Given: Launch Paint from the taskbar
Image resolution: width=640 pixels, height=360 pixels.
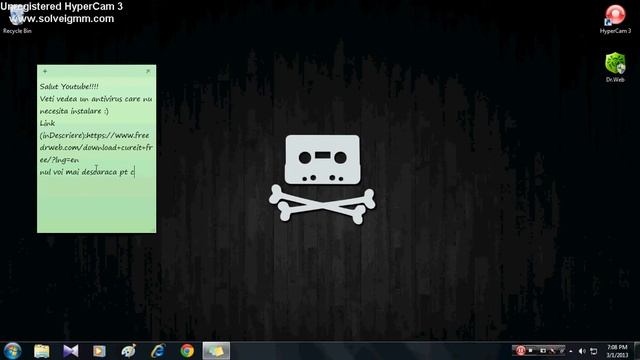Looking at the screenshot, I should pyautogui.click(x=129, y=351).
